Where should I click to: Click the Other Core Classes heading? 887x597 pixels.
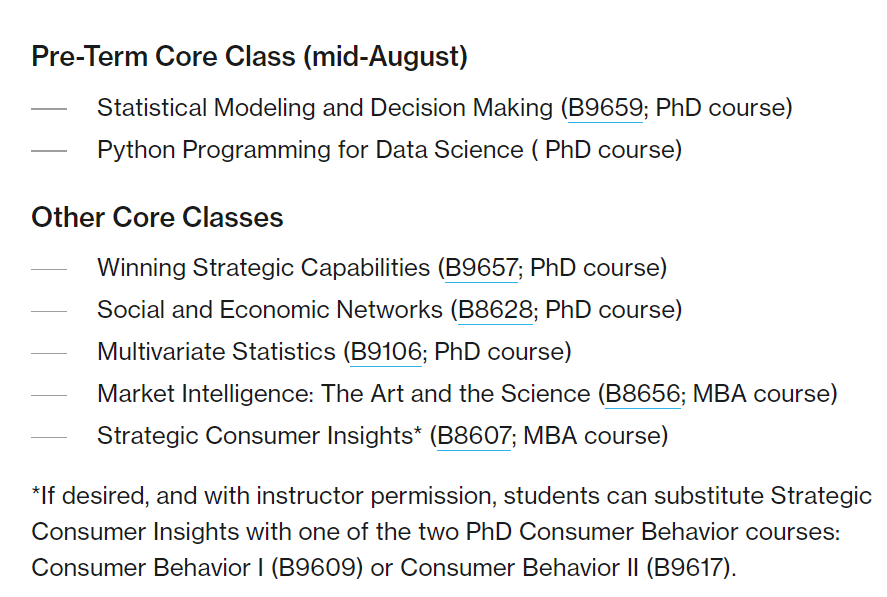pyautogui.click(x=157, y=217)
